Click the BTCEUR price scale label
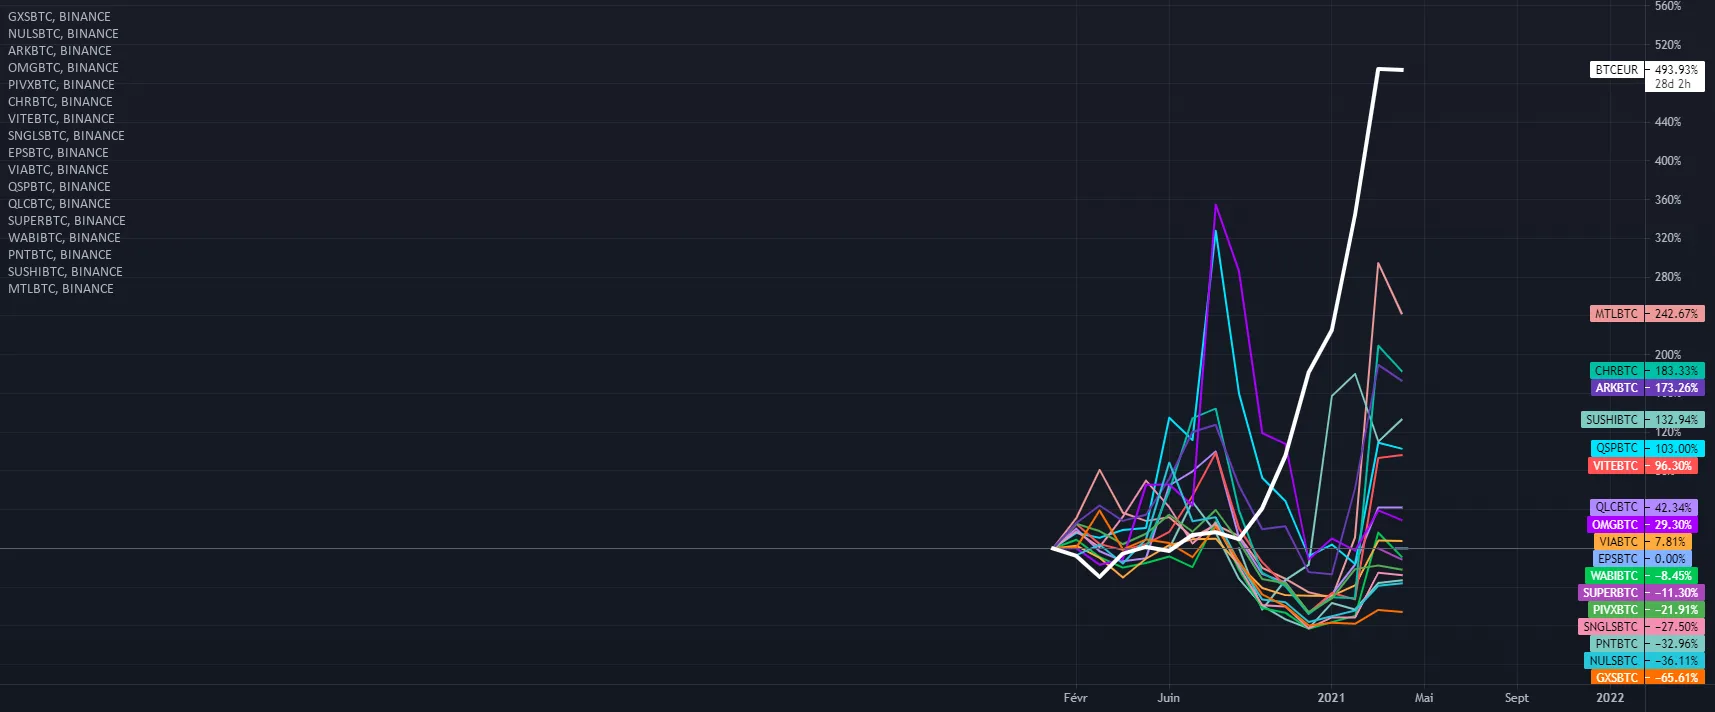Viewport: 1715px width, 712px height. coord(1617,70)
